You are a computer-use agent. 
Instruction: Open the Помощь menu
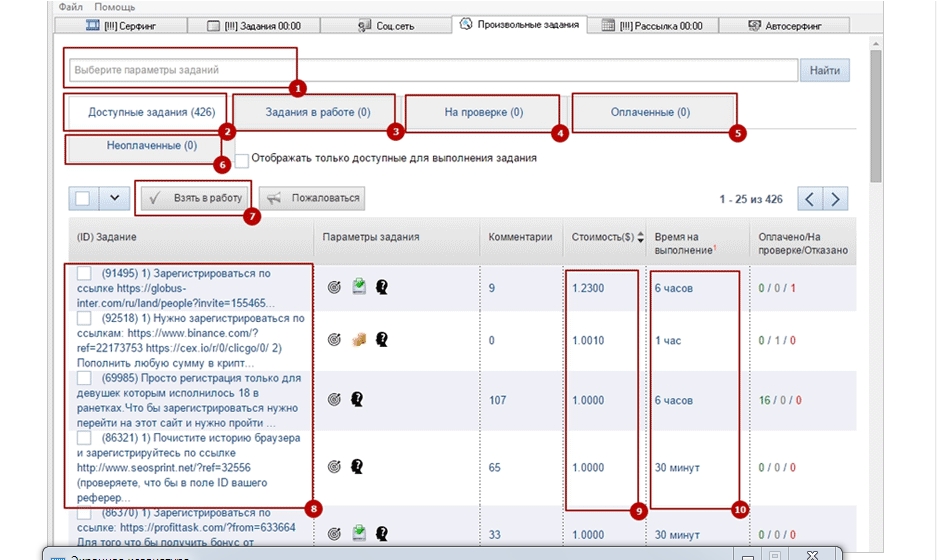(x=115, y=7)
